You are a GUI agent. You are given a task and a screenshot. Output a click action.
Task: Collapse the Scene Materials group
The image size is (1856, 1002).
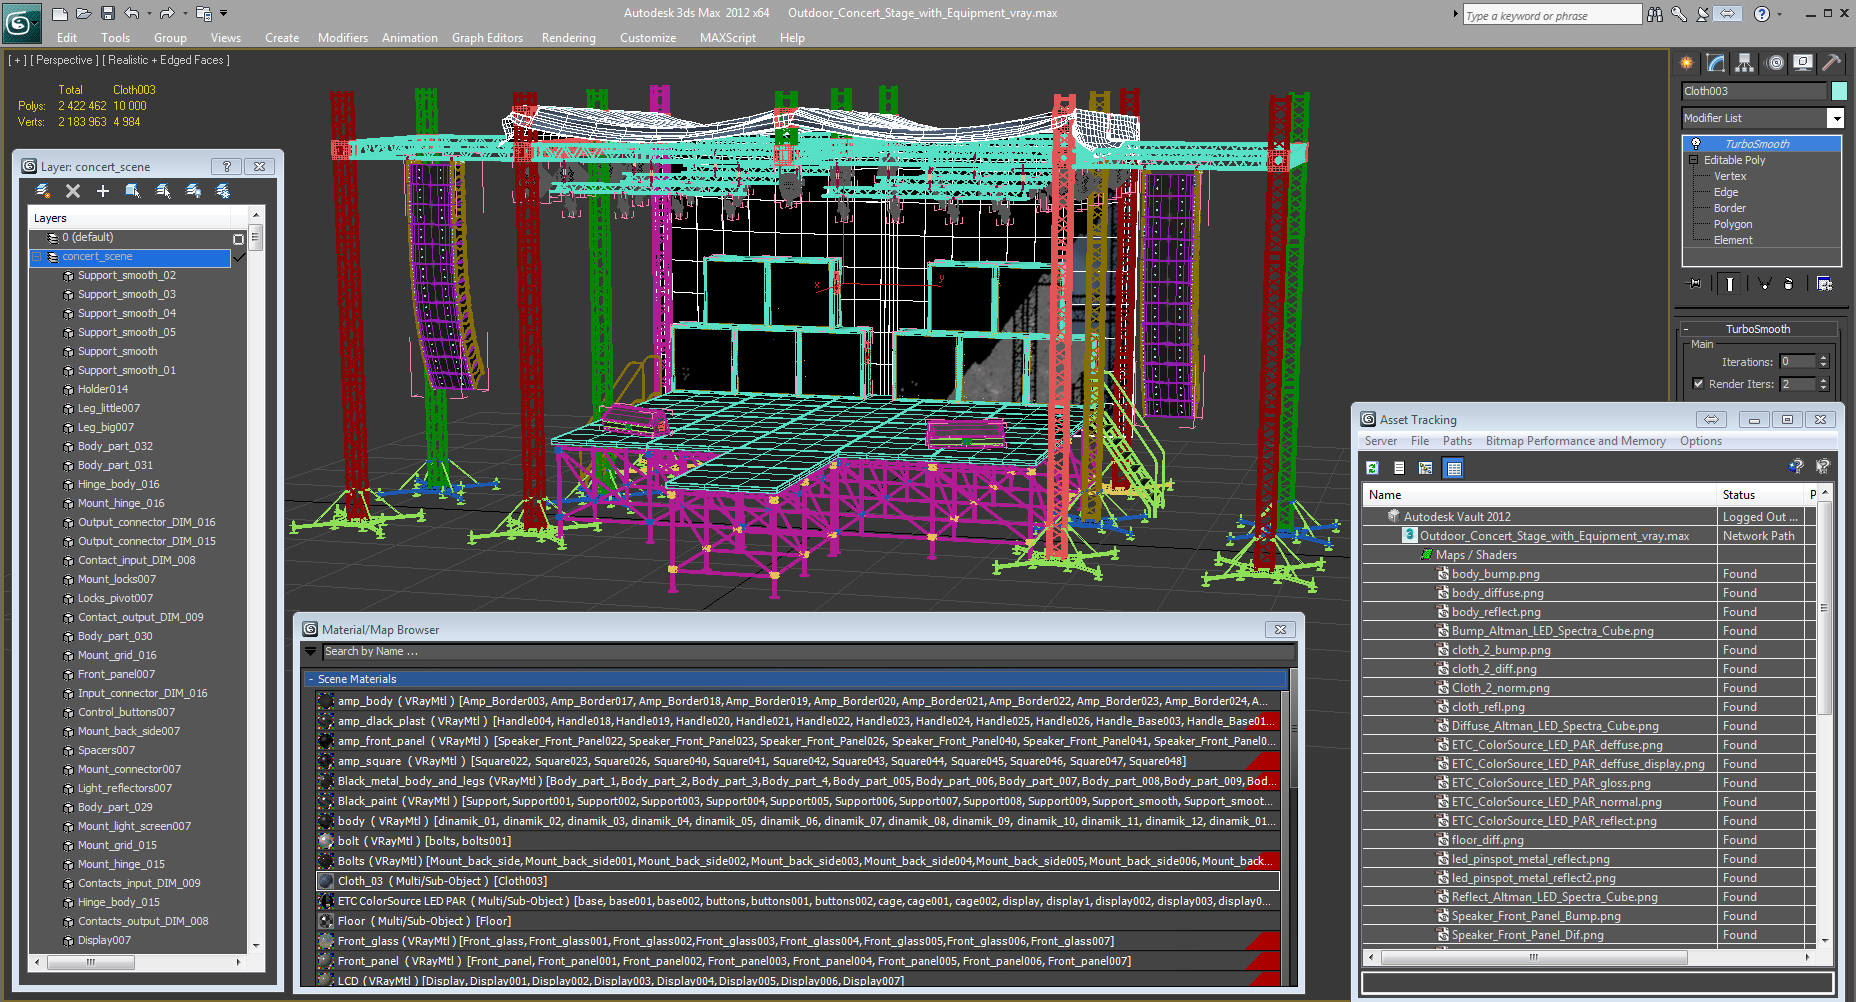pos(310,679)
